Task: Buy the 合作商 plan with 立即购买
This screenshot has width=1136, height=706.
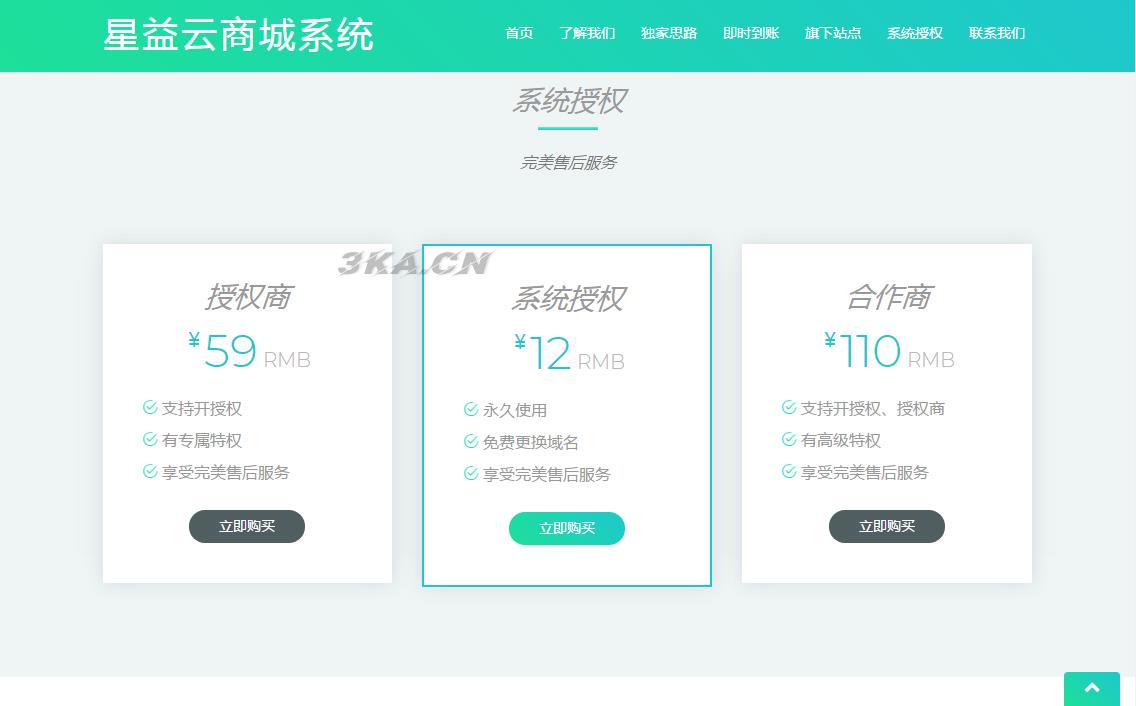Action: (886, 526)
